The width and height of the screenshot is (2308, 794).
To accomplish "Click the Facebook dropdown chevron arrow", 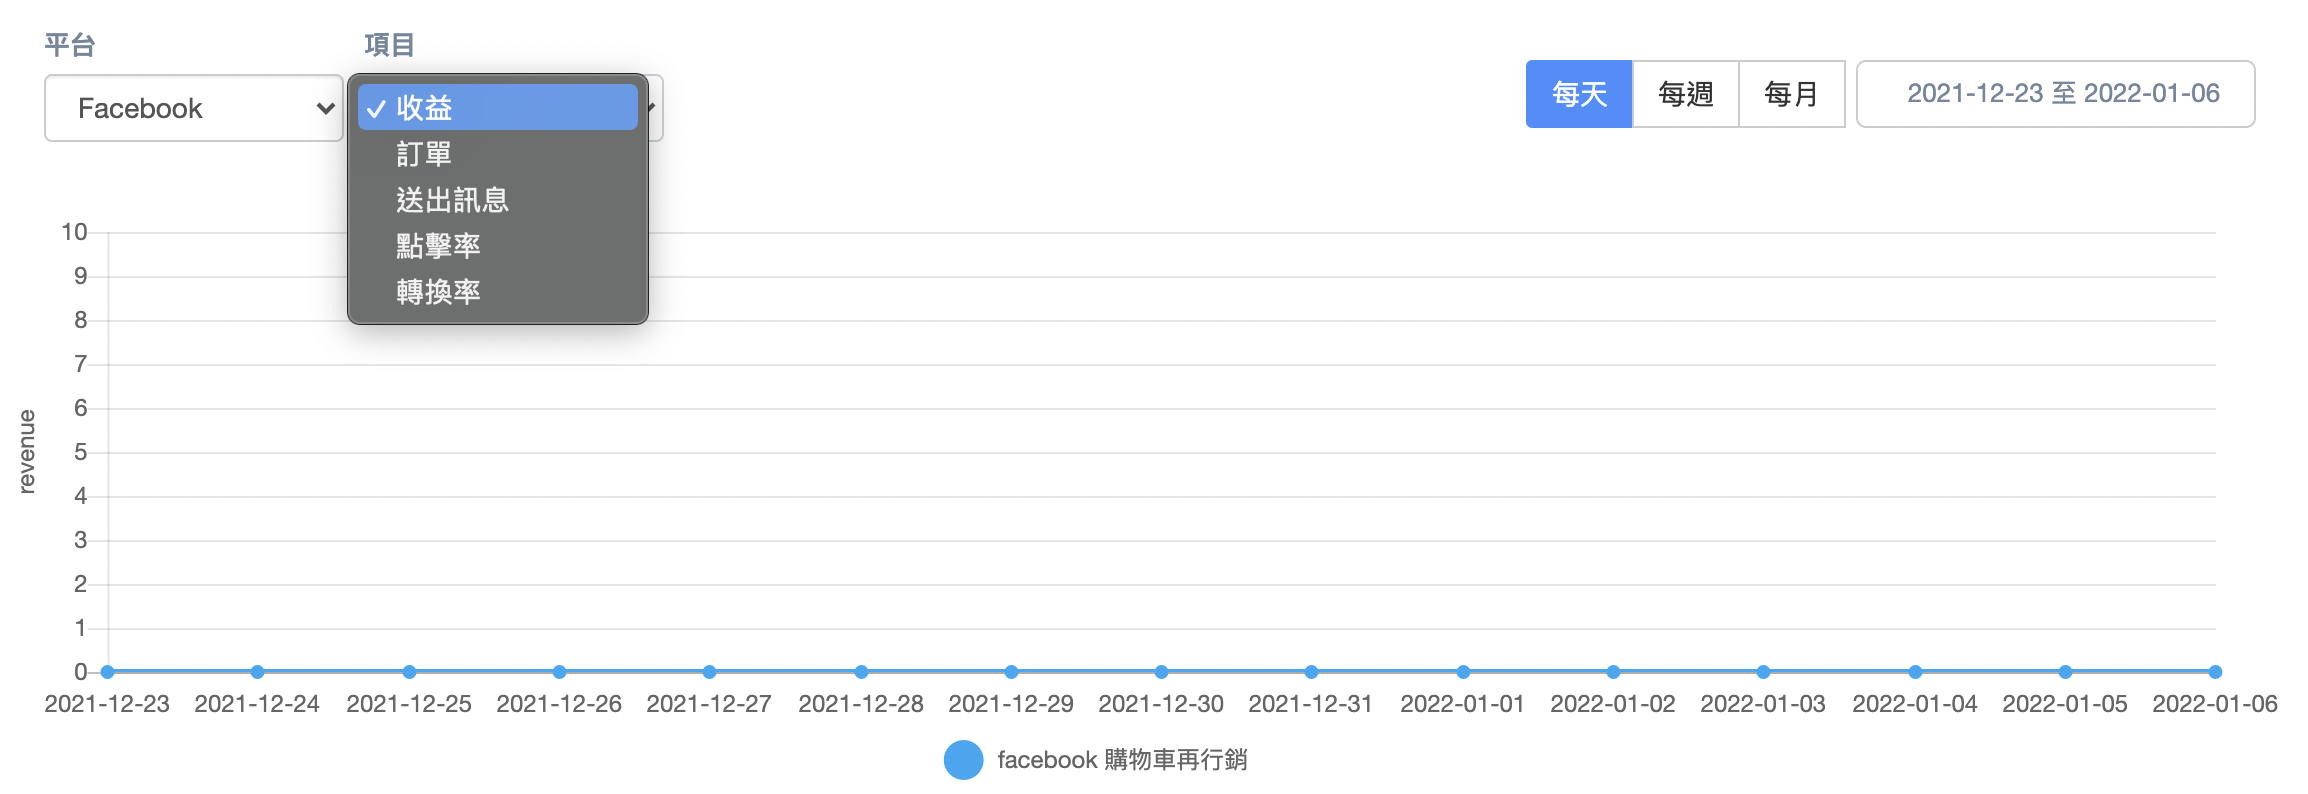I will [x=325, y=108].
